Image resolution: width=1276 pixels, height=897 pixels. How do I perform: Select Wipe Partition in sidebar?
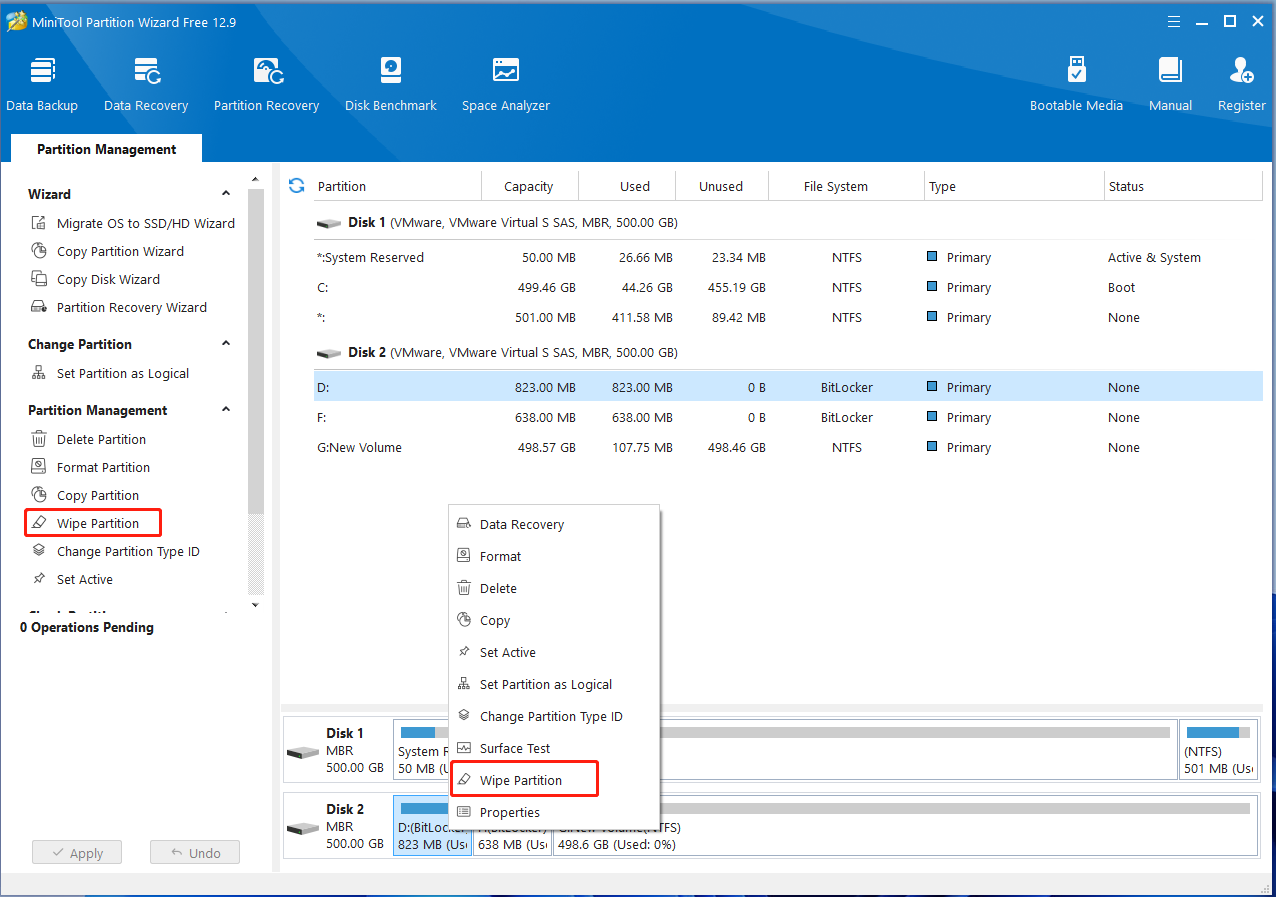[93, 523]
